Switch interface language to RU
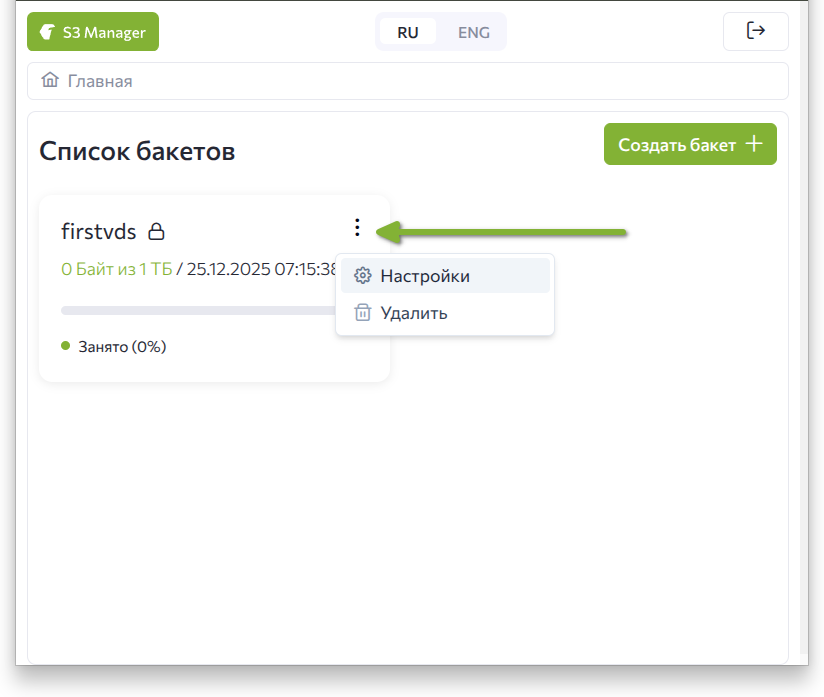This screenshot has height=697, width=824. (408, 32)
